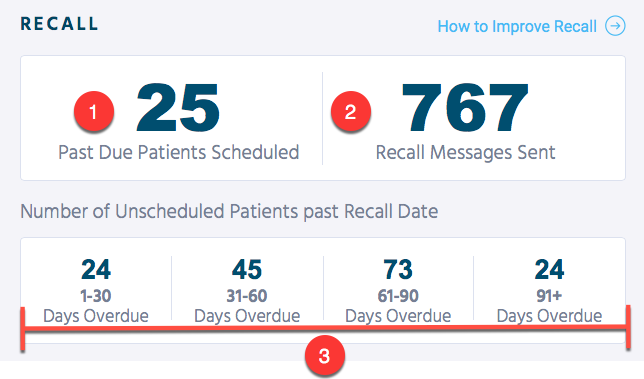Select the 25 past due patients number
644x379 pixels.
click(178, 108)
